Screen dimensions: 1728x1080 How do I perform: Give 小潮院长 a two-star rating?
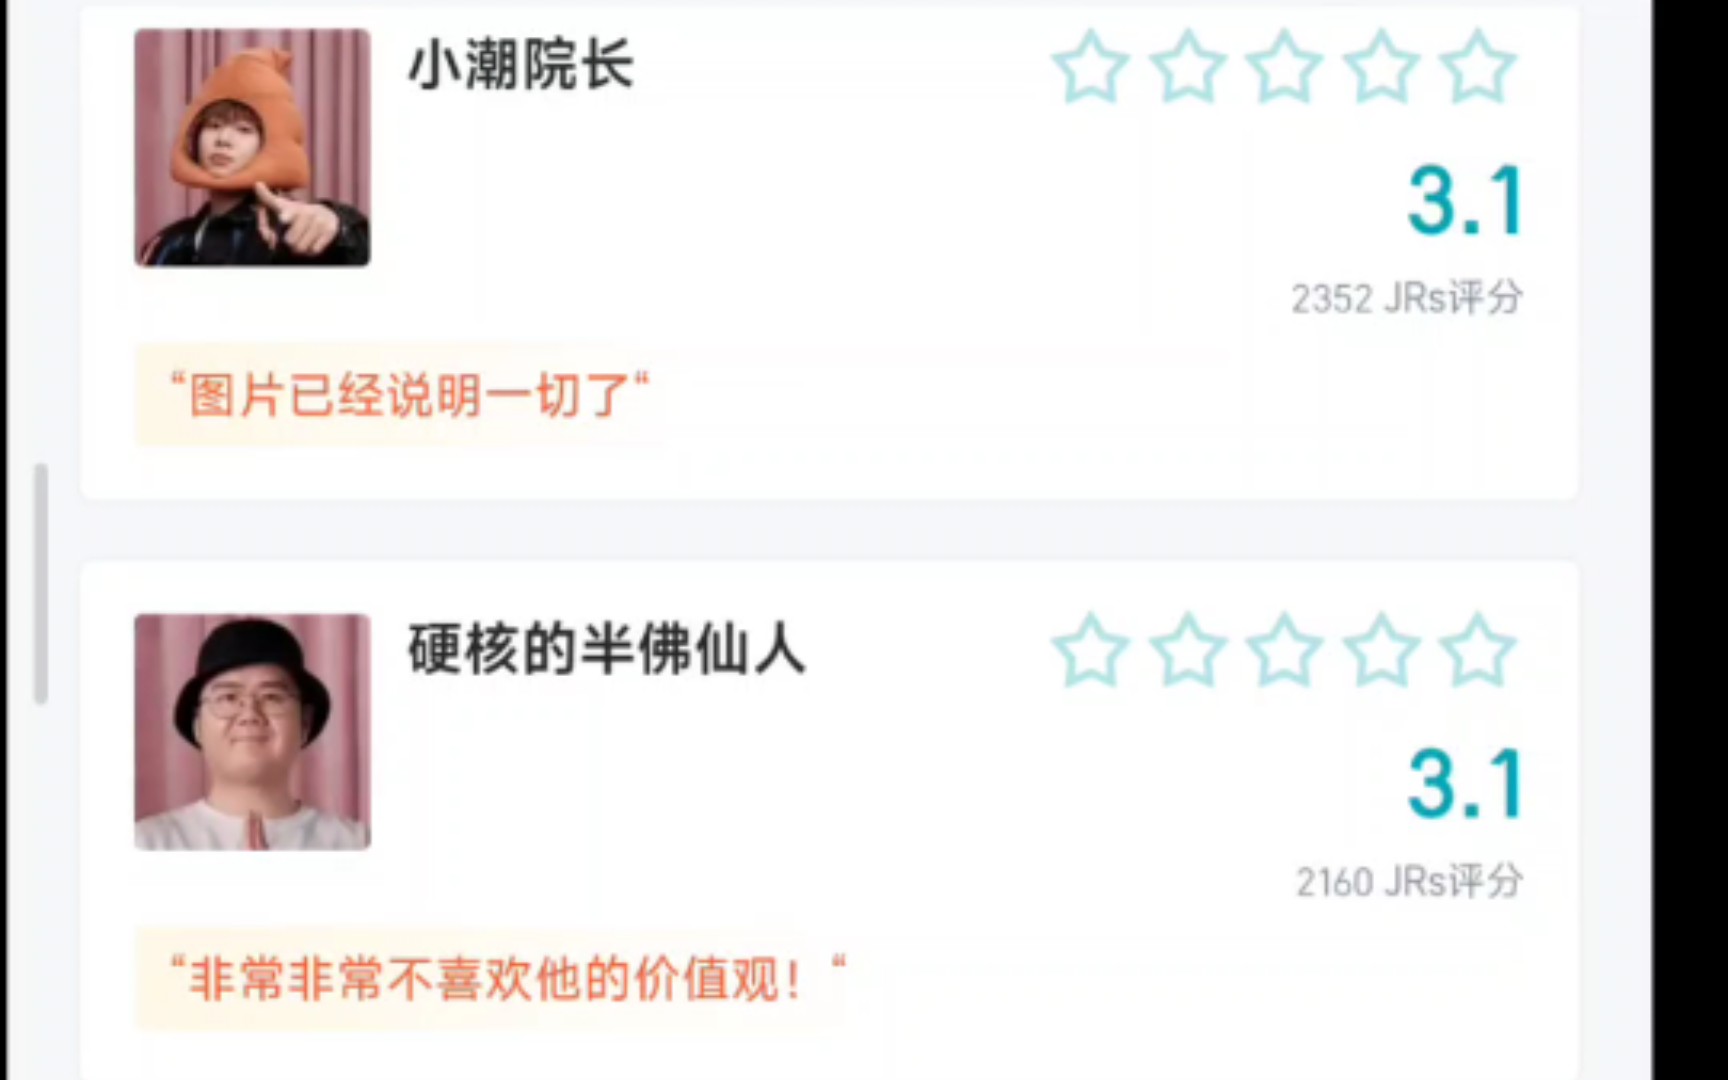(1188, 67)
